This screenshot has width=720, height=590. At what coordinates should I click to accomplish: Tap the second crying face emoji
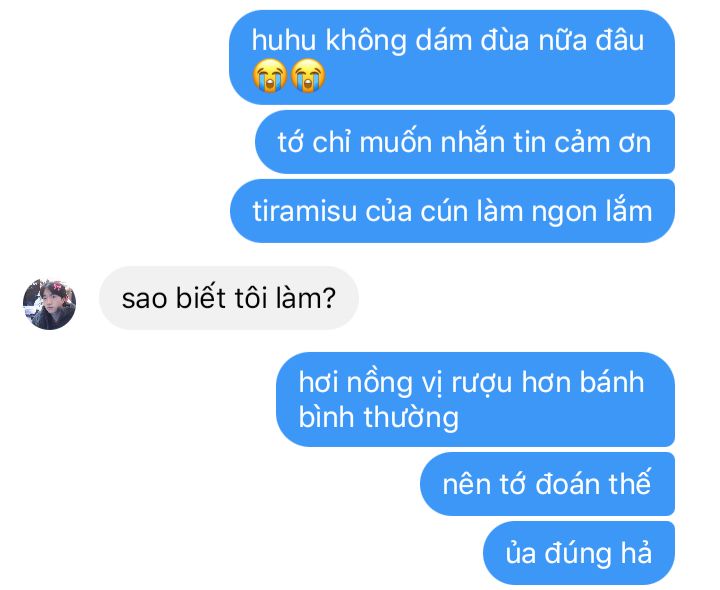coord(308,76)
